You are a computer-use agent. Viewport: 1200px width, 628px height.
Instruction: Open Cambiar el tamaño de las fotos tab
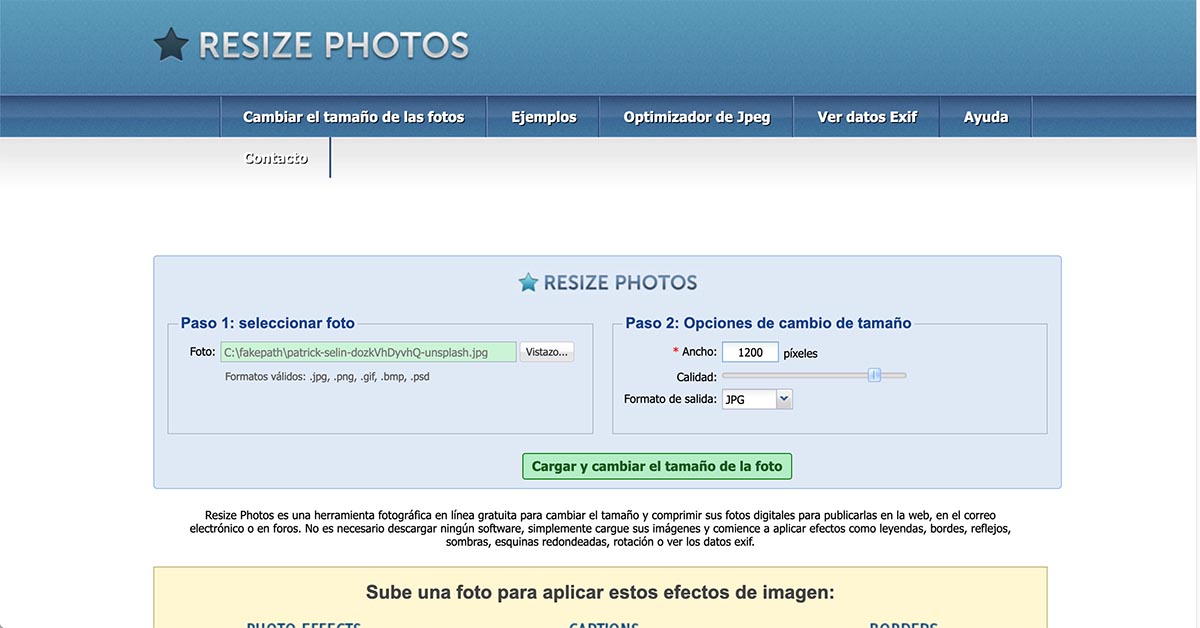pyautogui.click(x=354, y=117)
